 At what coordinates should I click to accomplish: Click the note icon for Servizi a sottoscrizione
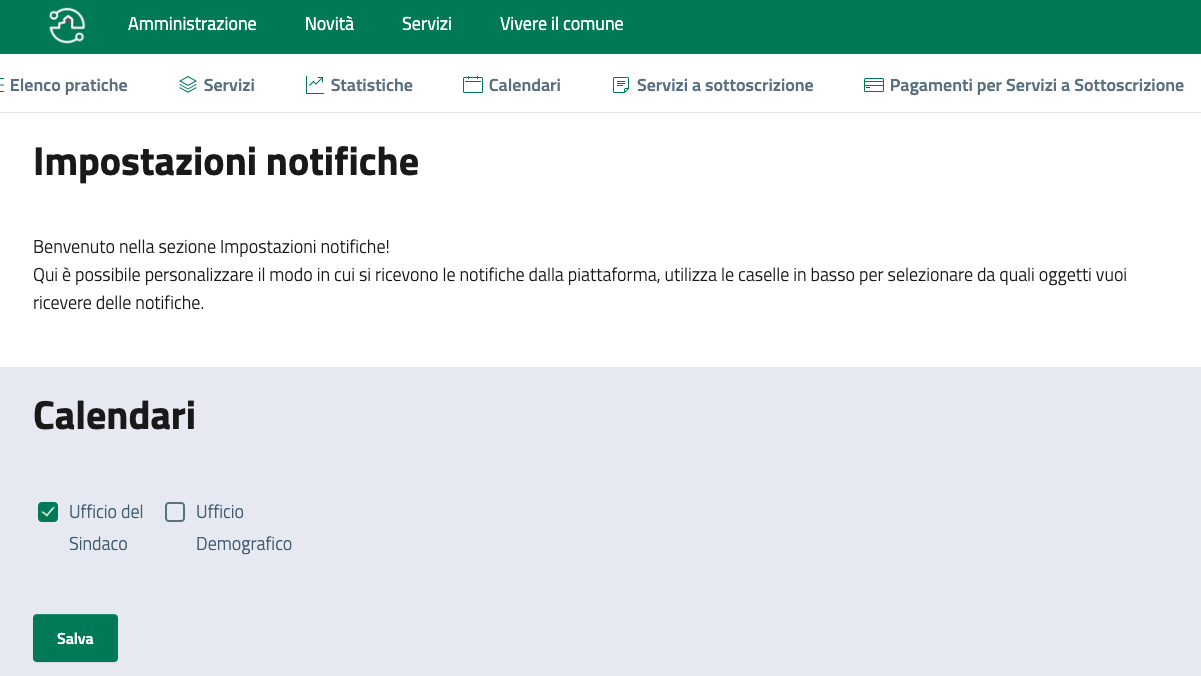click(621, 85)
